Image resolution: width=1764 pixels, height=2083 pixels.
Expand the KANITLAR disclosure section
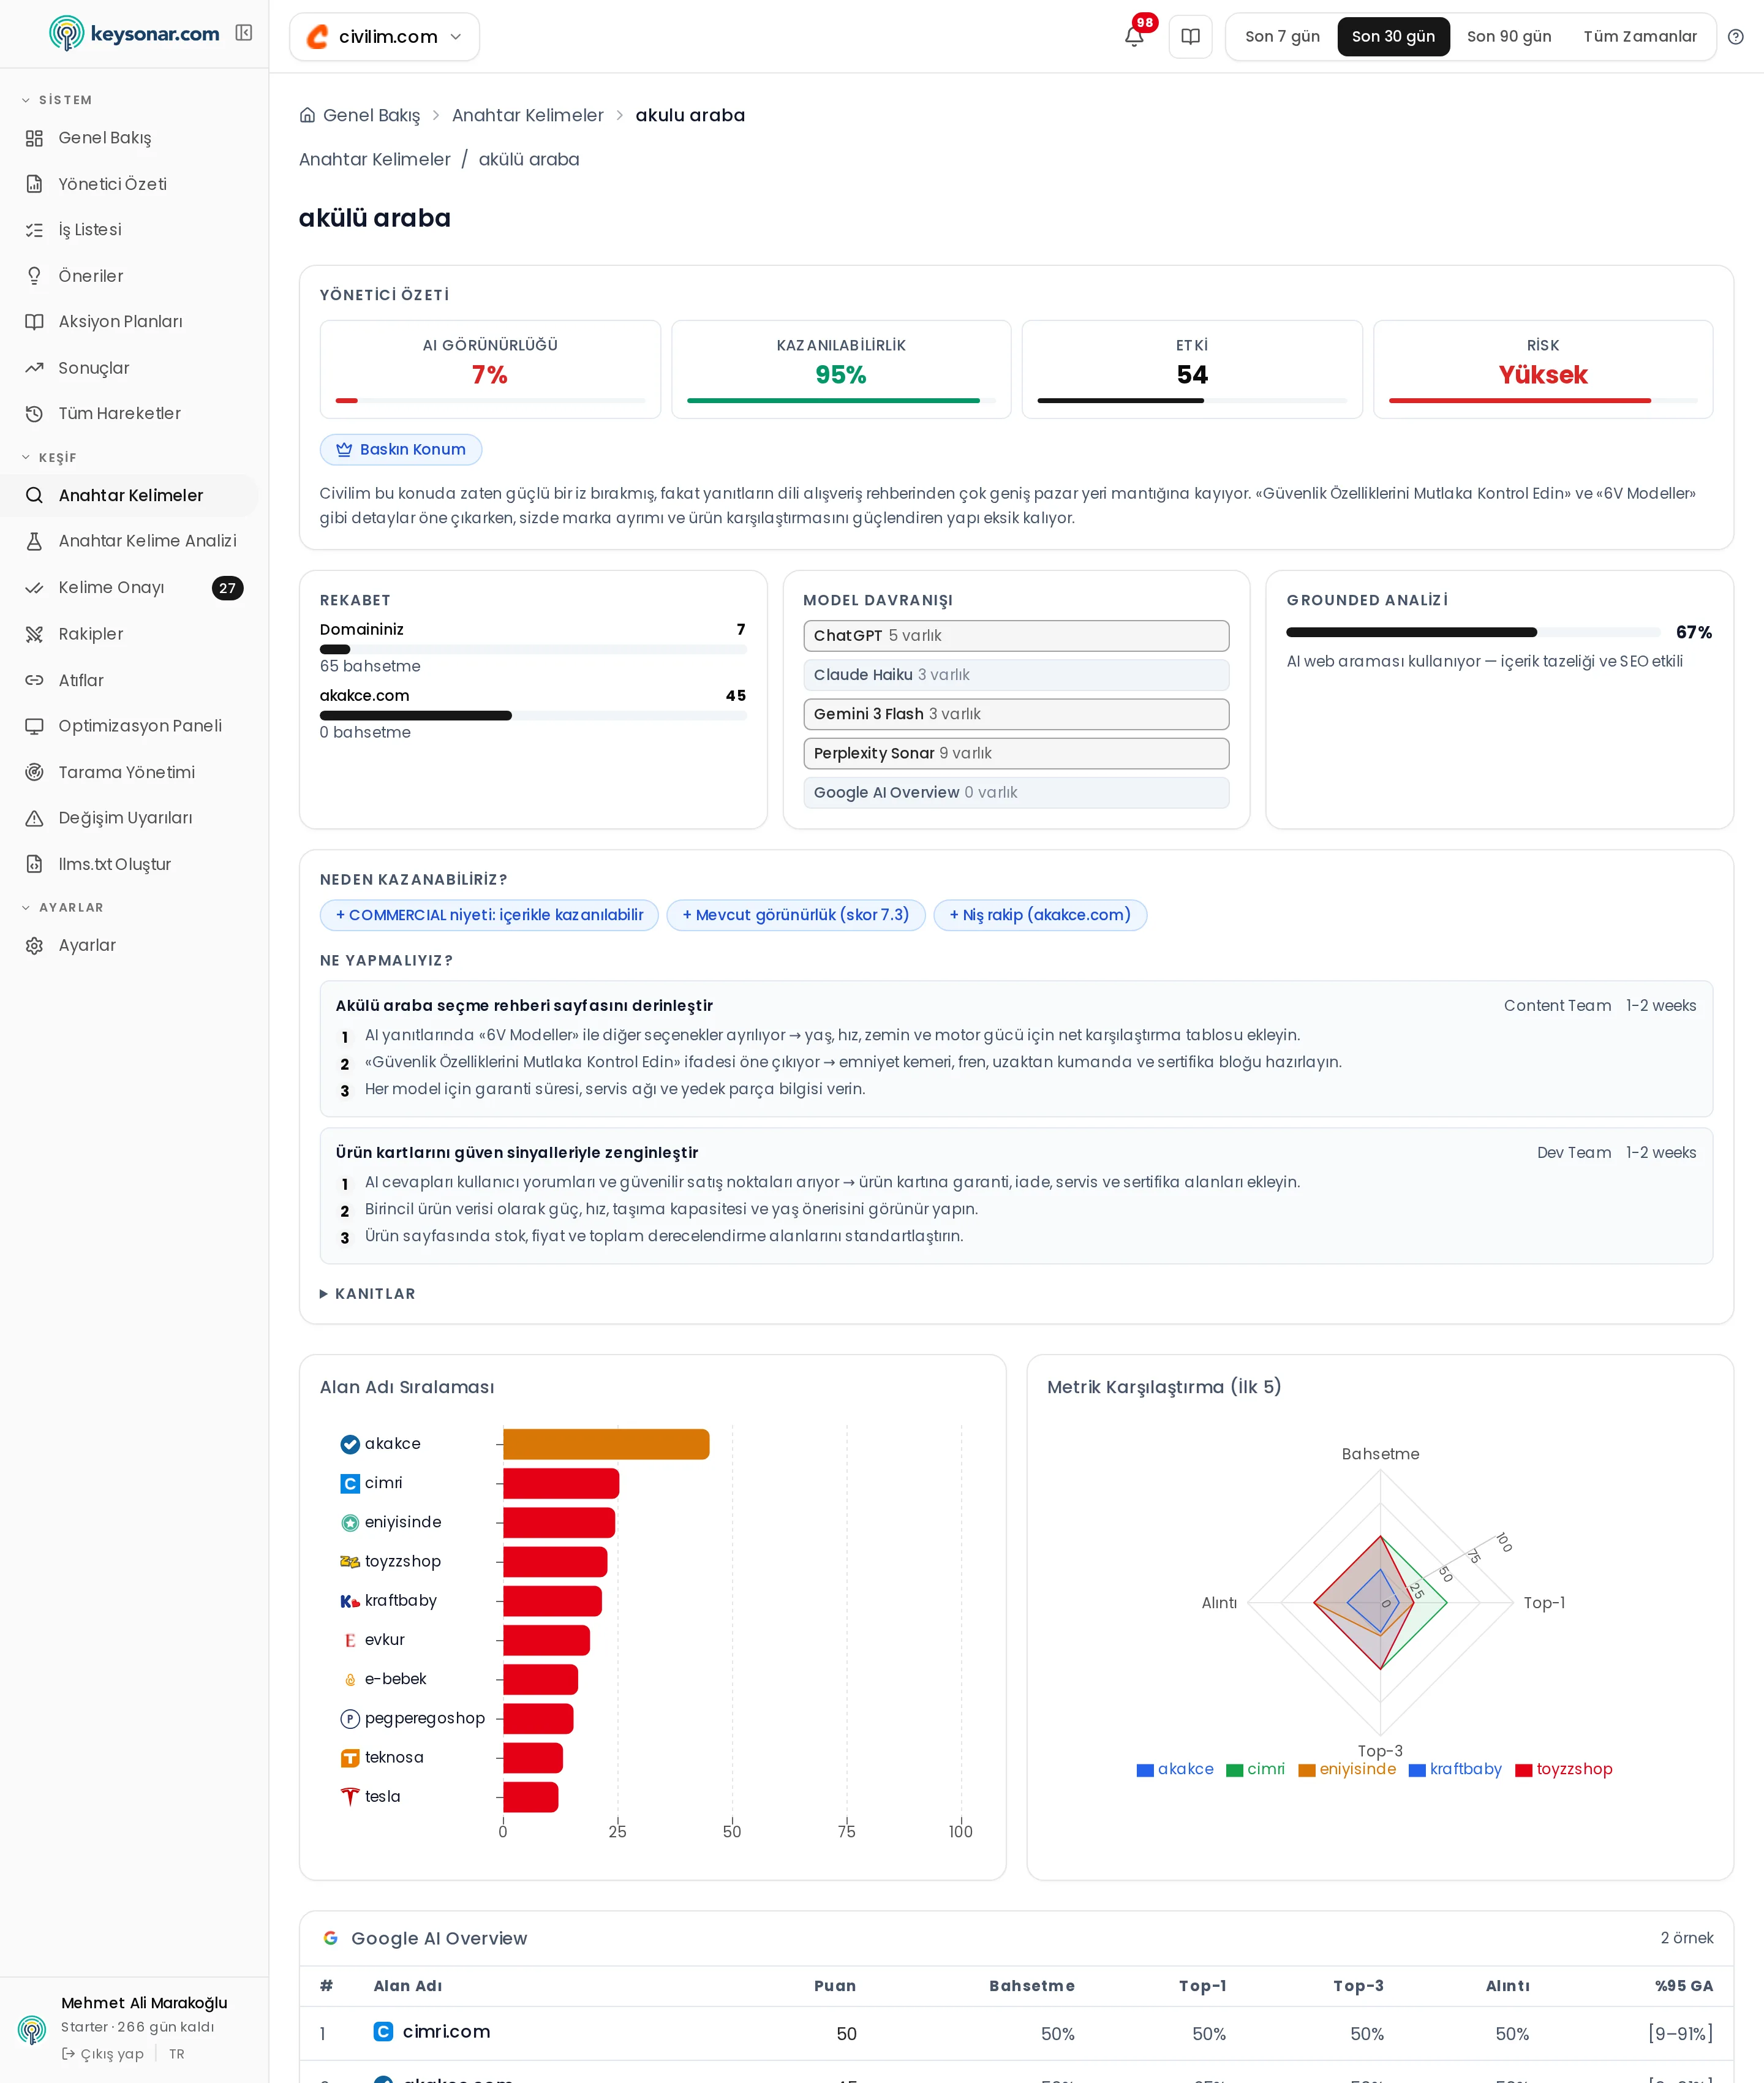pos(367,1294)
